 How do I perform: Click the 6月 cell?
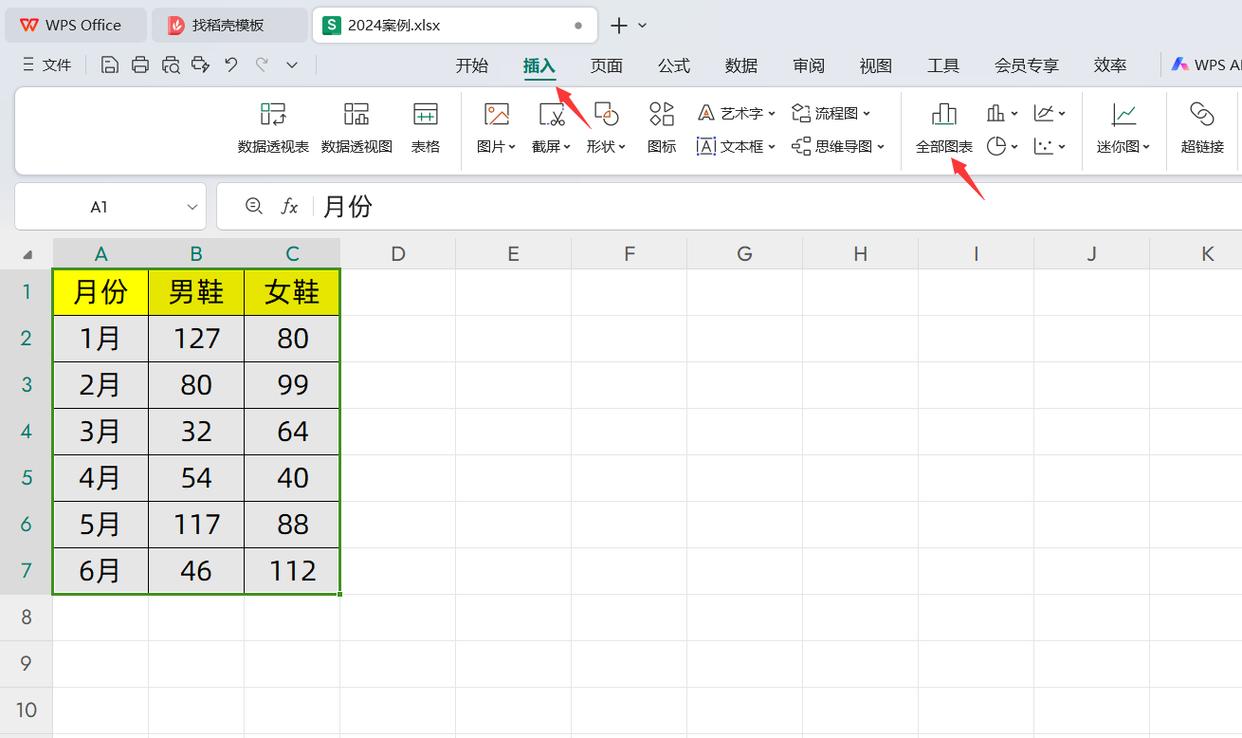[100, 571]
